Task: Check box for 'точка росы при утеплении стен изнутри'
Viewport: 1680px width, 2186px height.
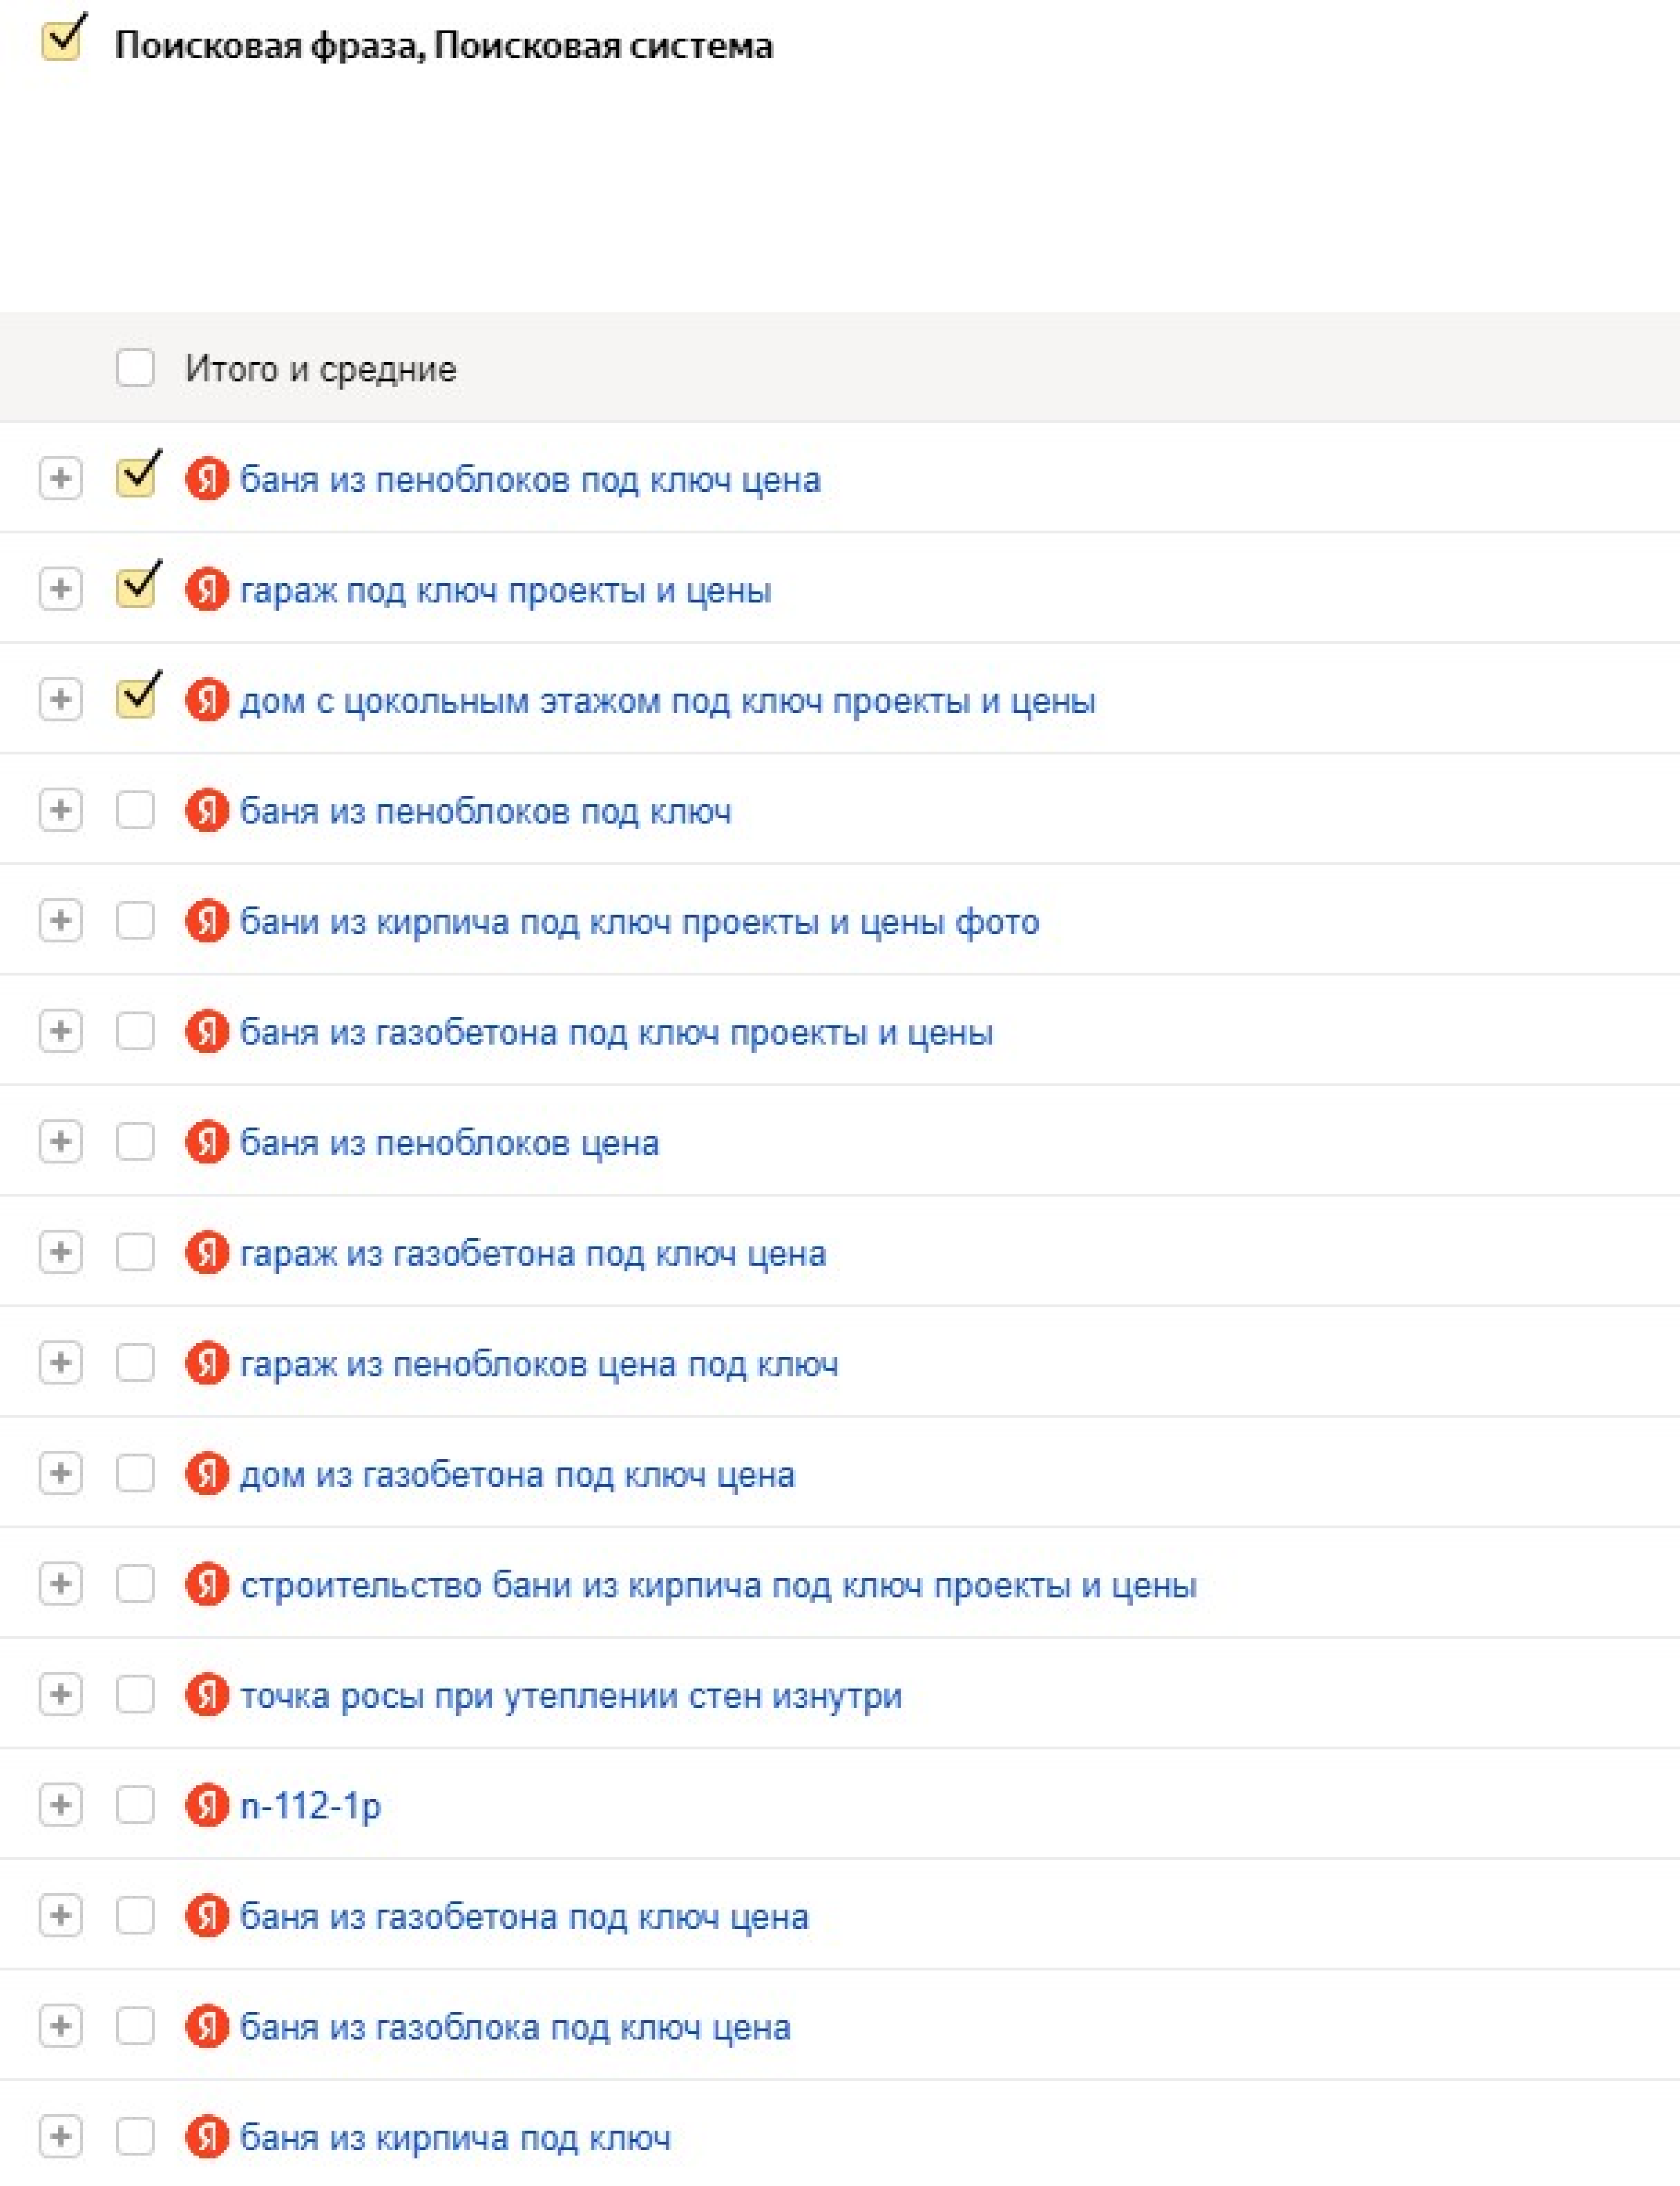Action: (x=135, y=1695)
